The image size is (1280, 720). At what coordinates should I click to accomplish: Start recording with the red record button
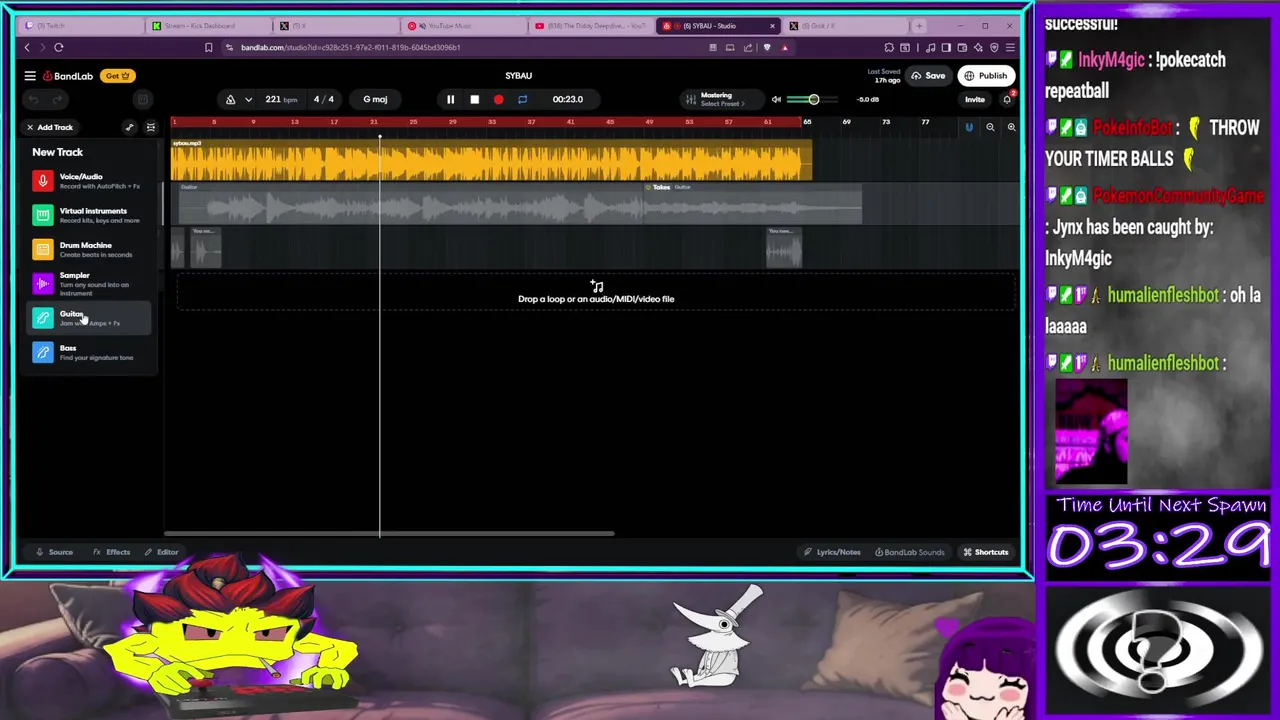click(x=498, y=99)
